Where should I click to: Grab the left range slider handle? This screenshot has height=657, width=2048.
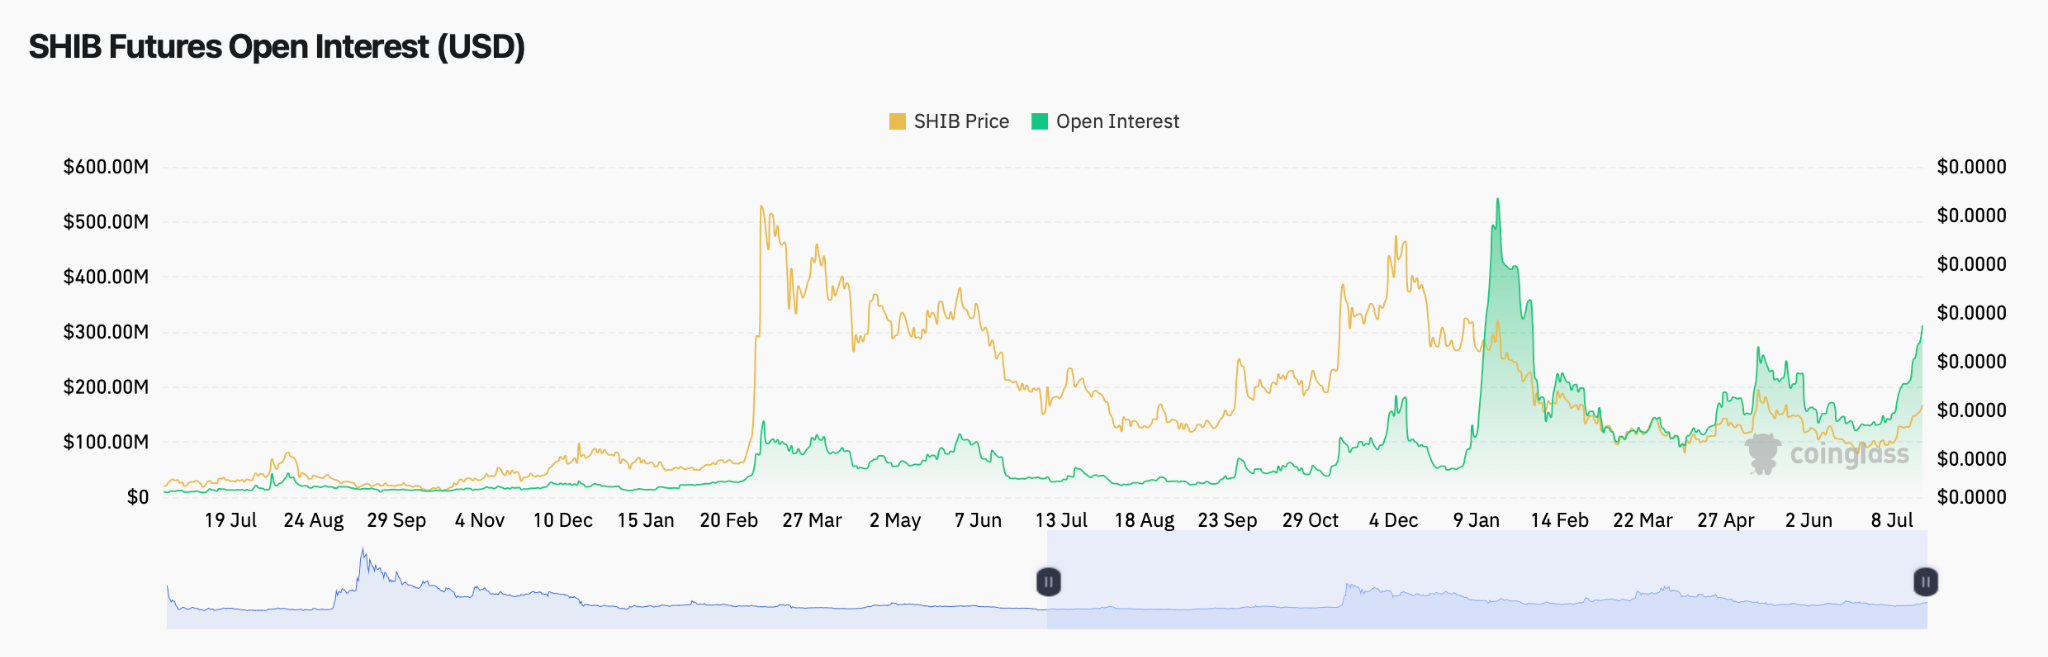coord(1048,581)
